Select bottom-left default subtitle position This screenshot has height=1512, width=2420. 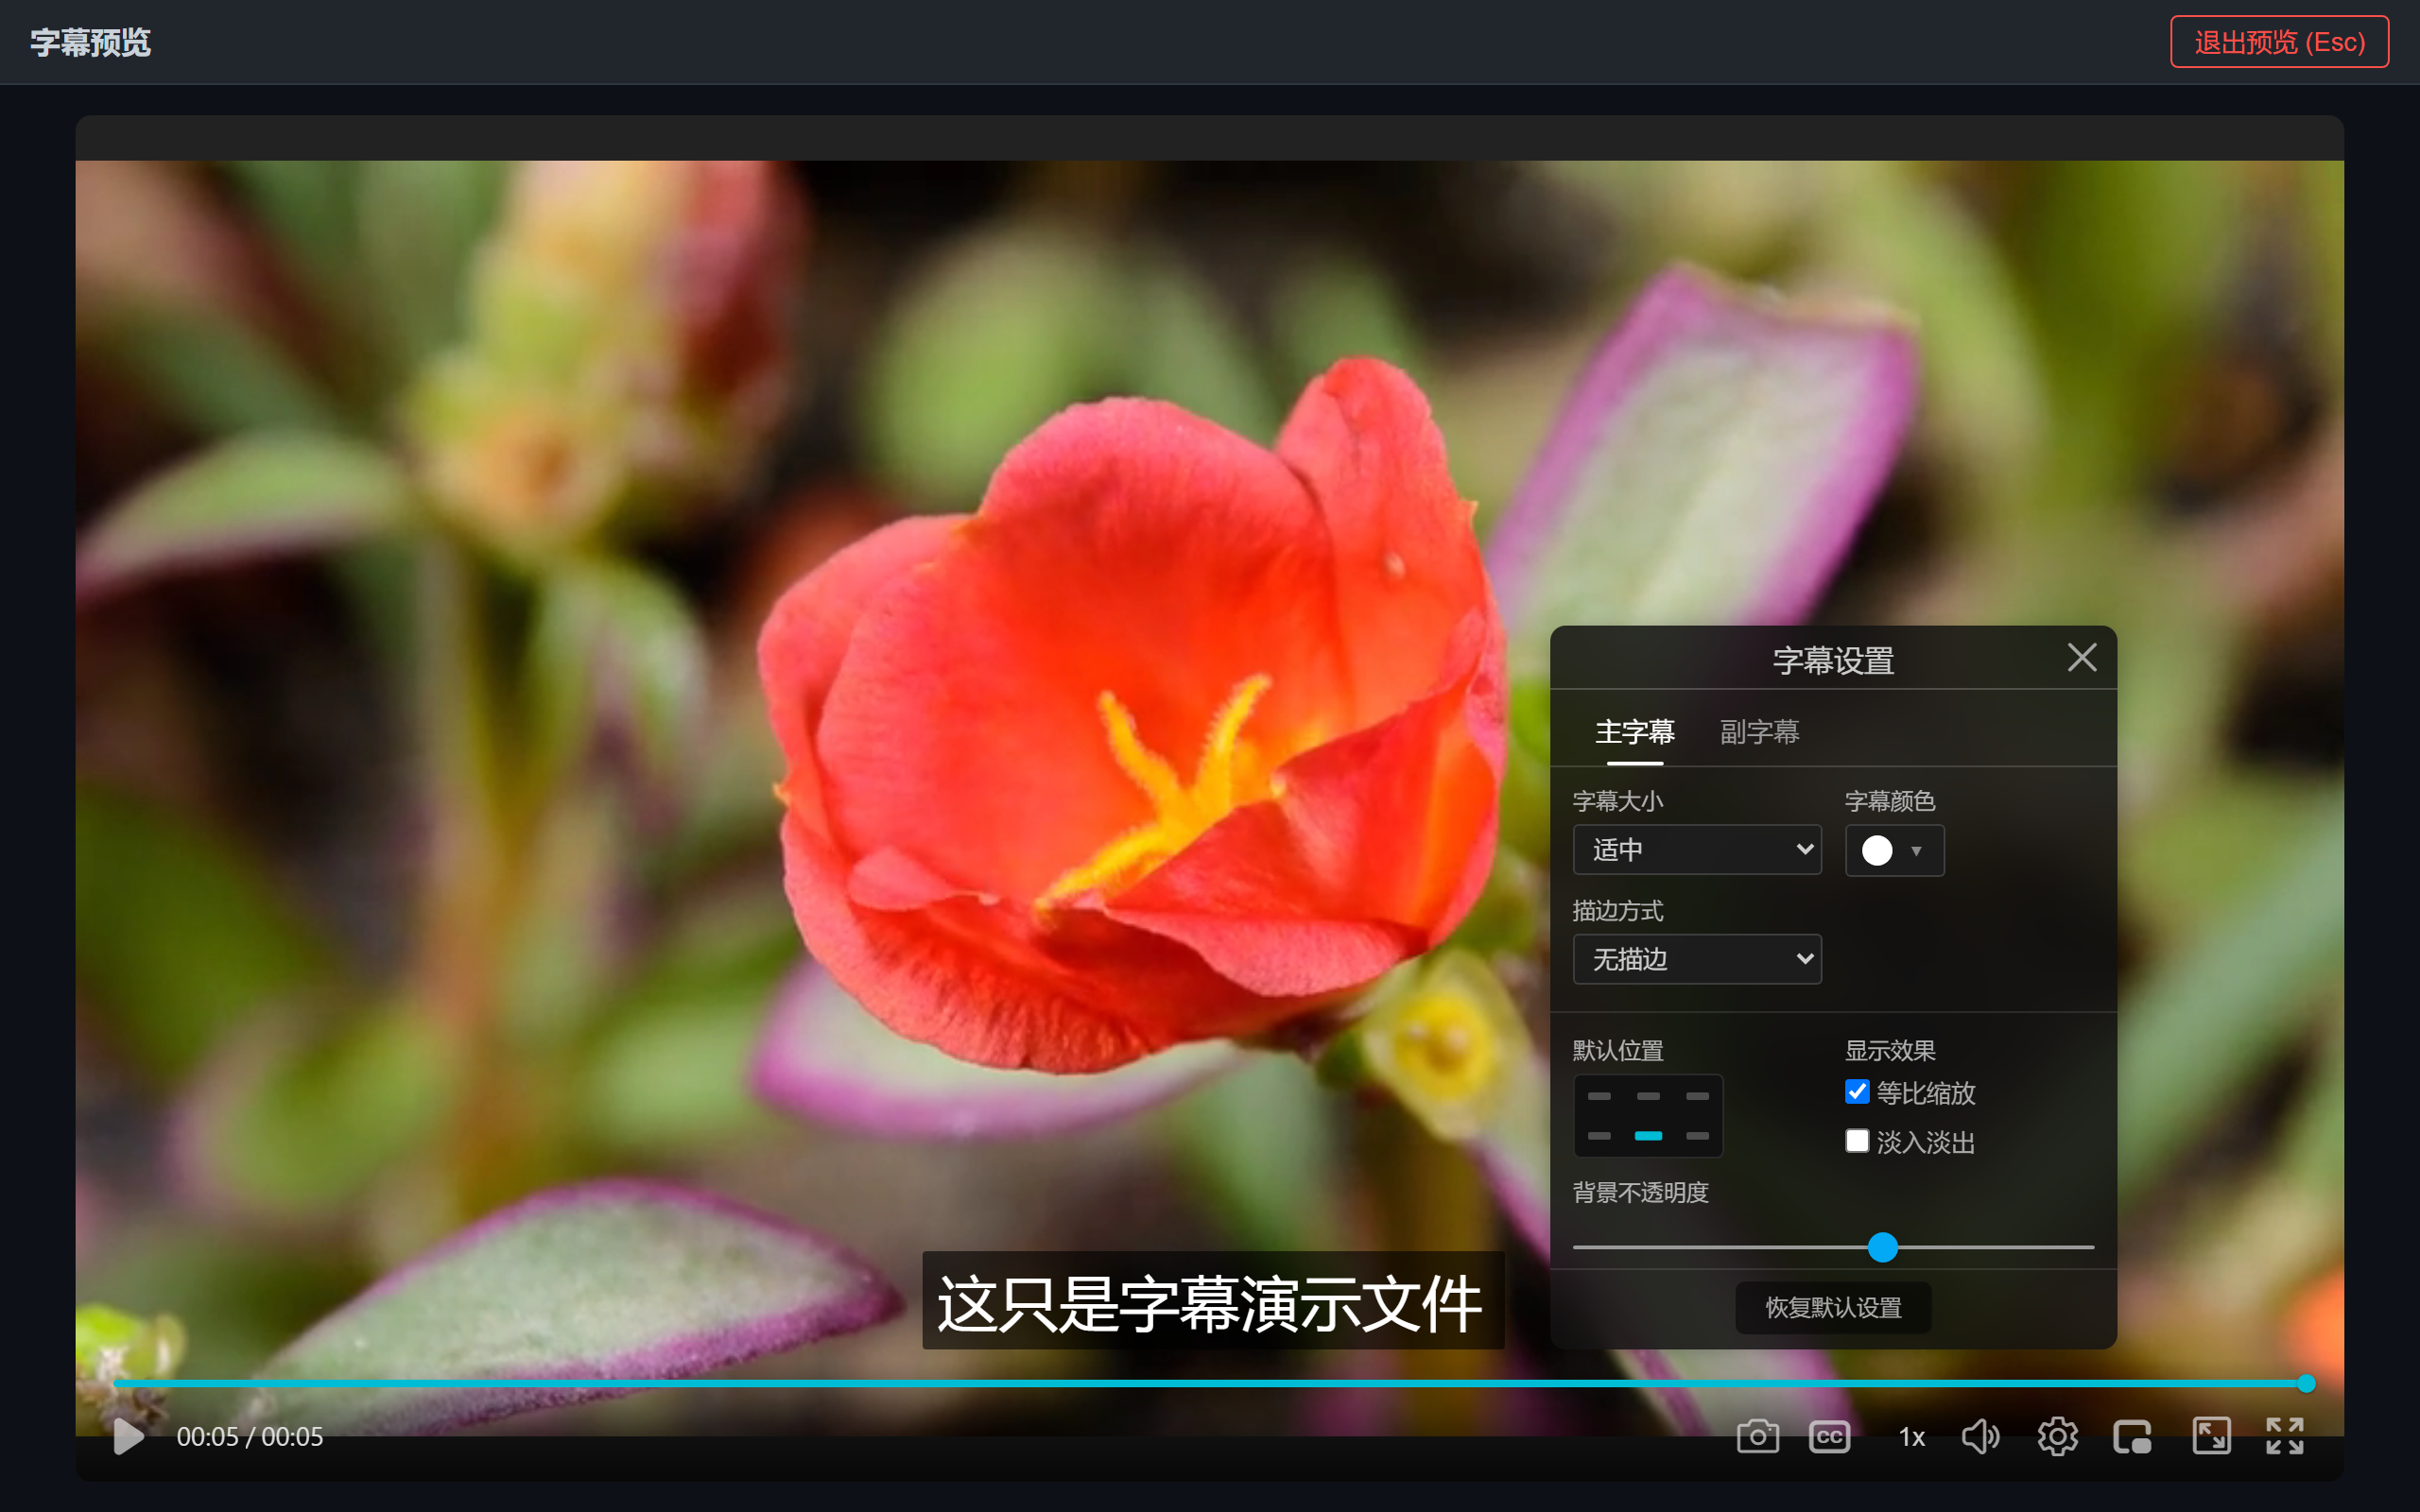[x=1599, y=1136]
